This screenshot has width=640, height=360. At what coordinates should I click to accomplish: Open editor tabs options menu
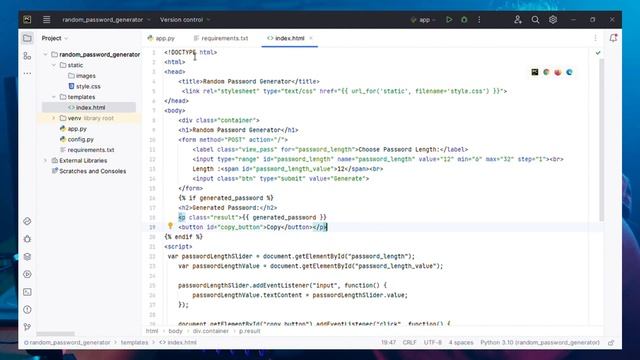tap(595, 38)
